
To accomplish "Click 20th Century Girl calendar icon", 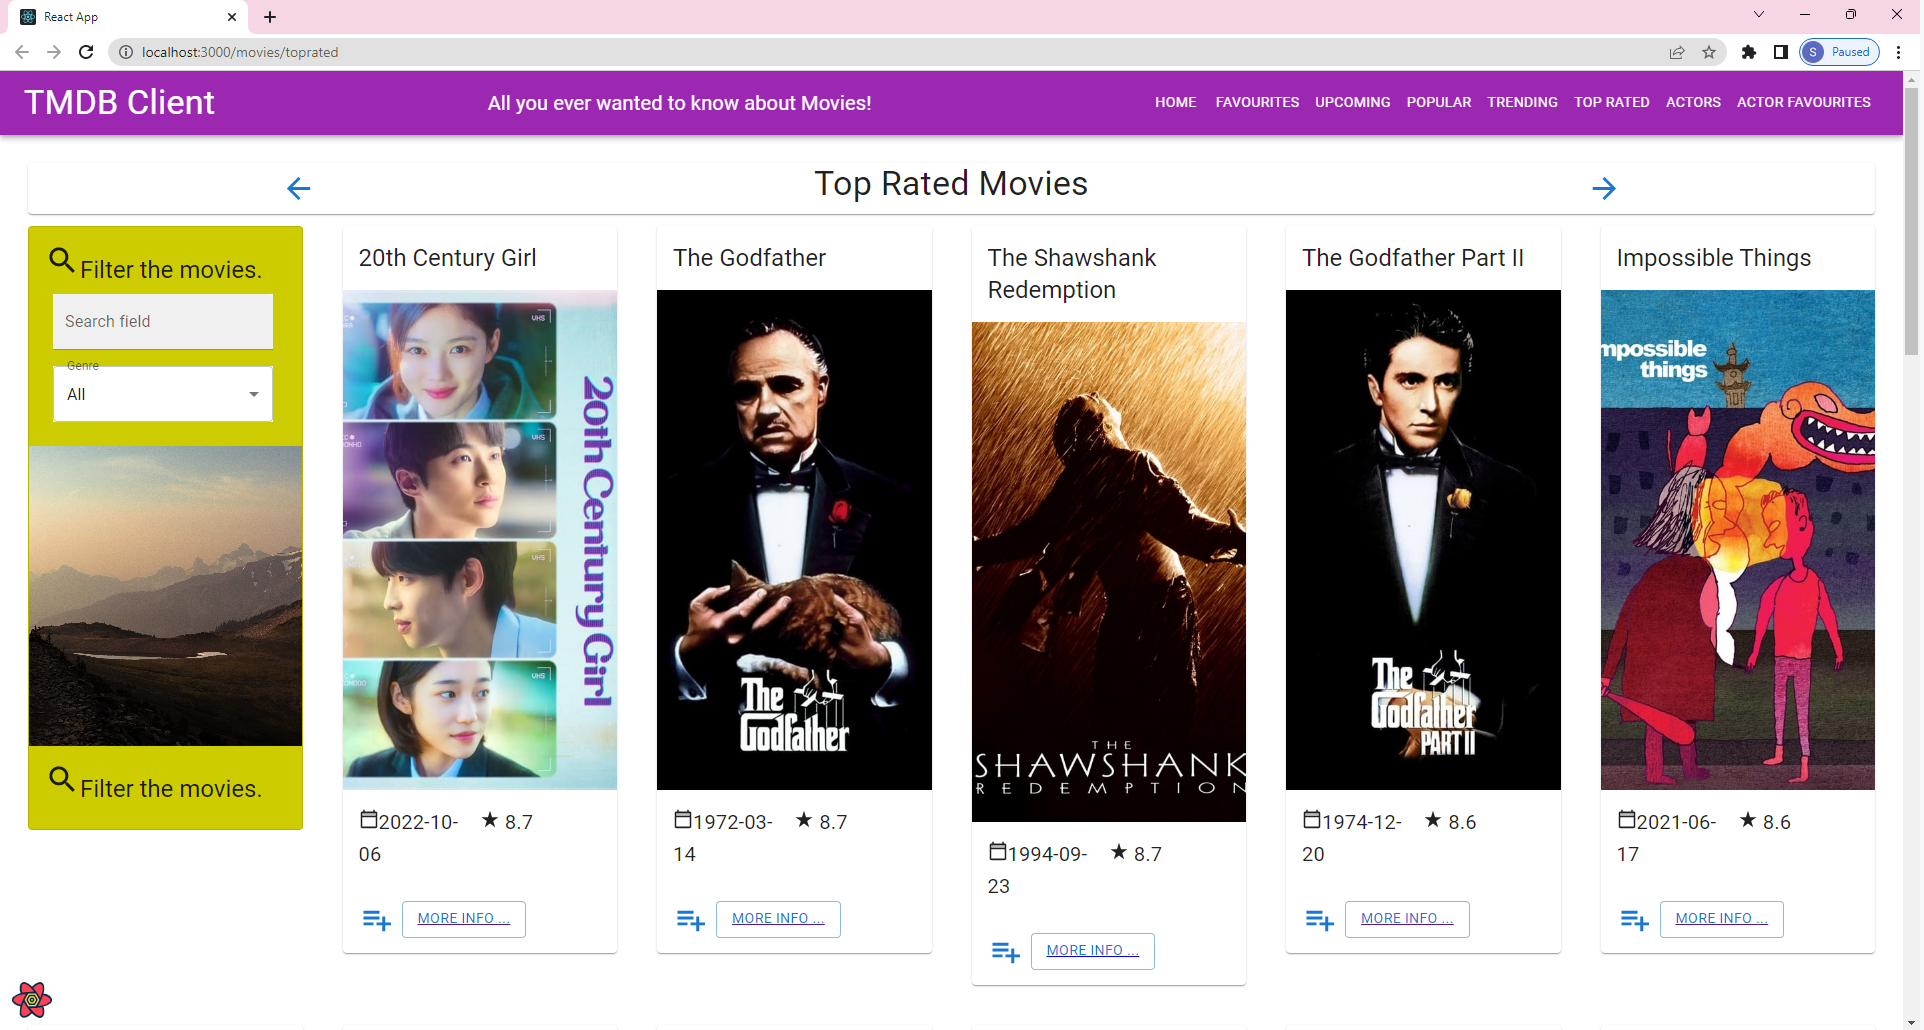I will pyautogui.click(x=369, y=820).
